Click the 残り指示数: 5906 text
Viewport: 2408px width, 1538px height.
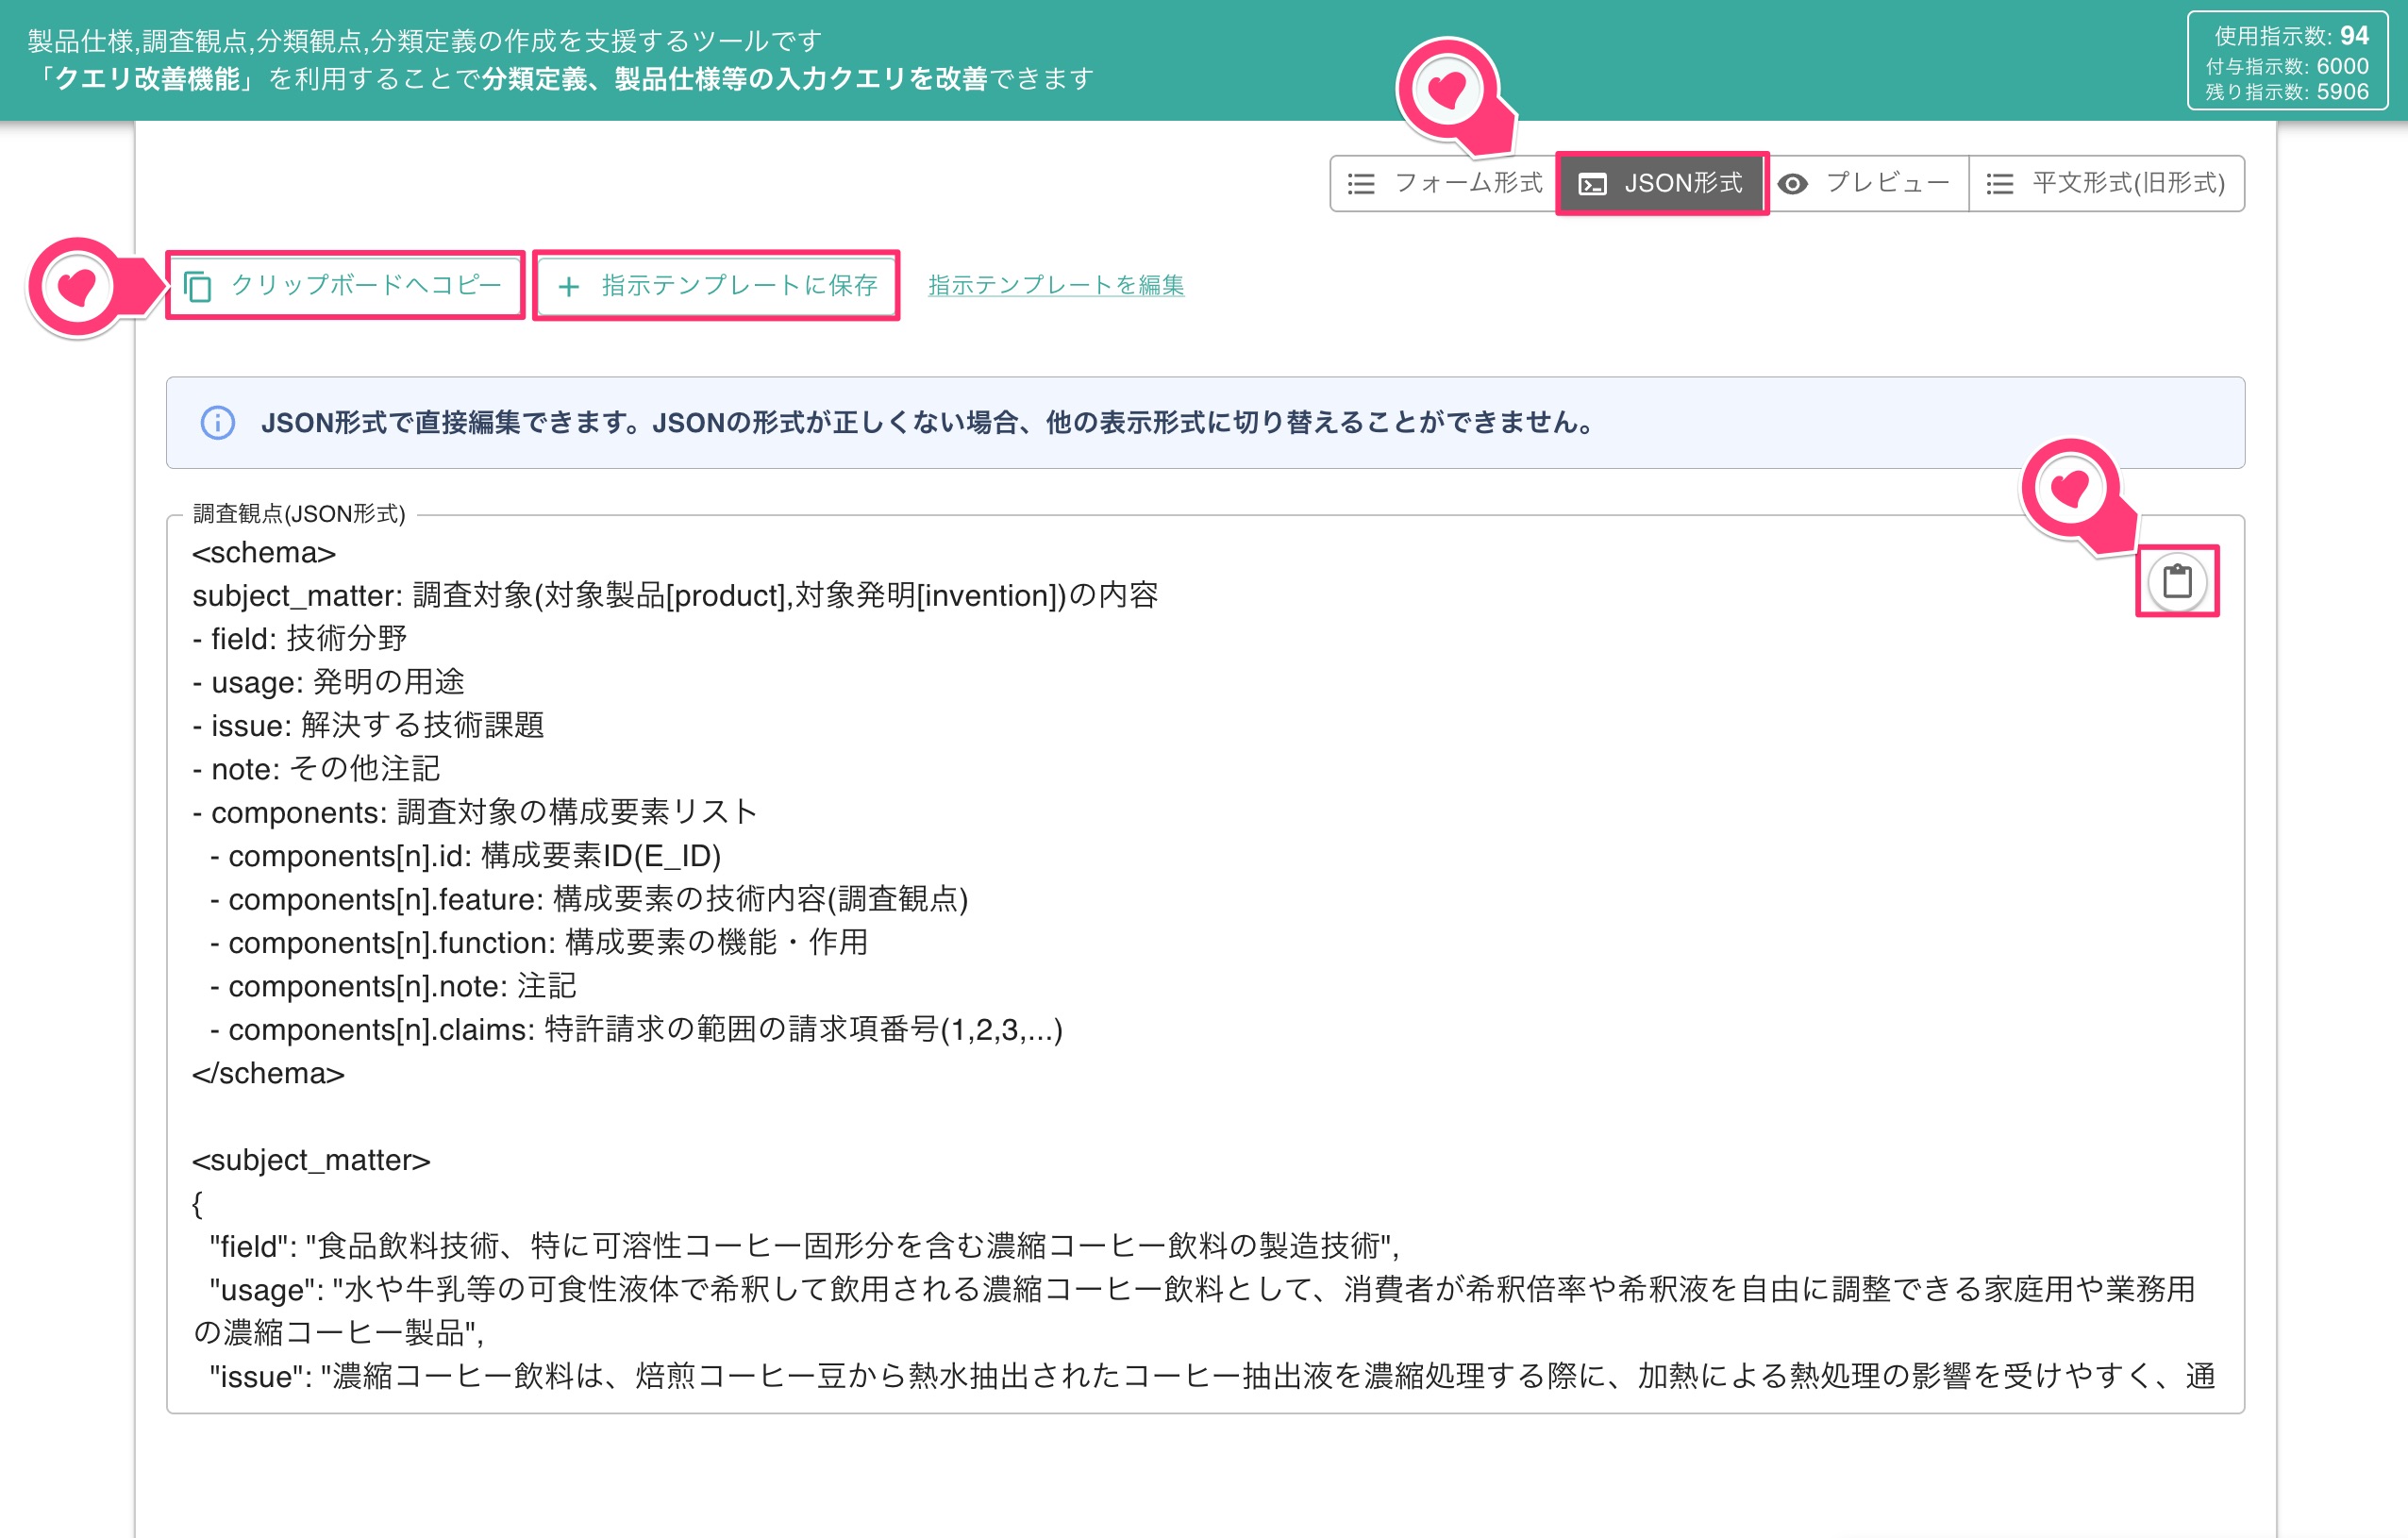click(x=2287, y=92)
